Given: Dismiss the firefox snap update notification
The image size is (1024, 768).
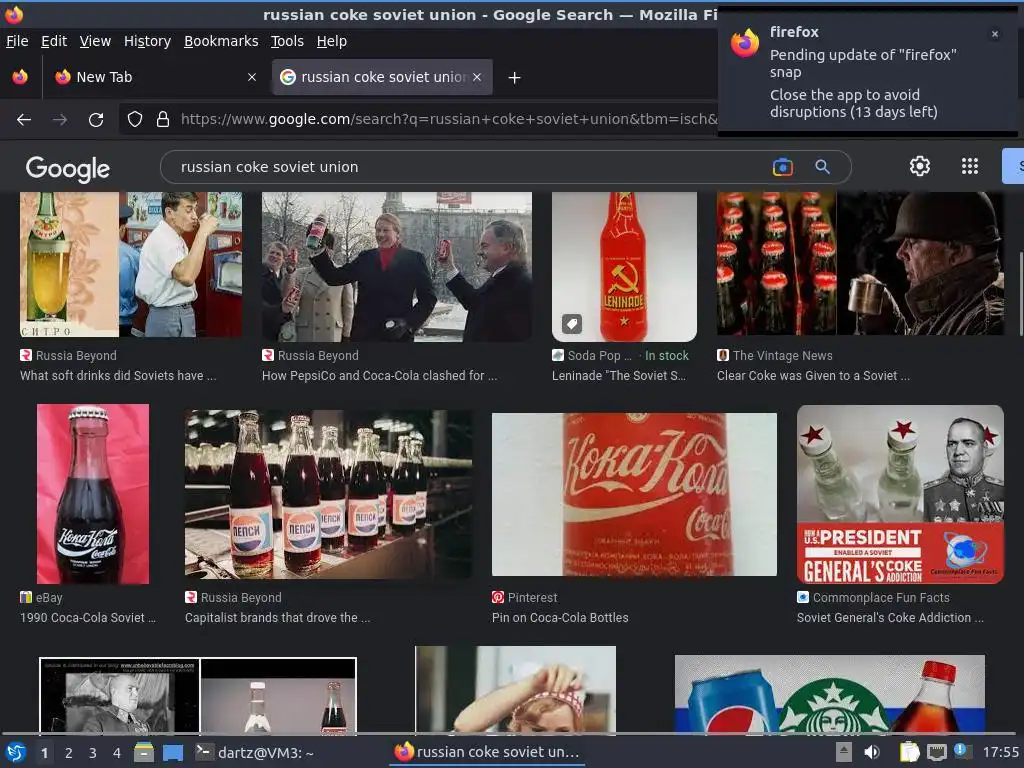Looking at the screenshot, I should tap(995, 34).
